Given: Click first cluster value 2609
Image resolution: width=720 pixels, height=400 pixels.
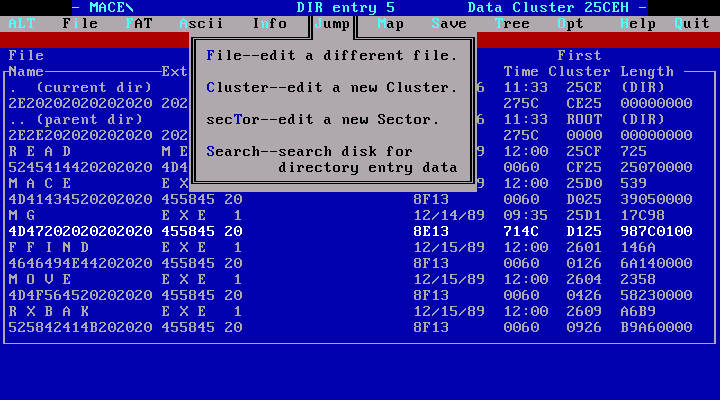Looking at the screenshot, I should pos(584,312).
